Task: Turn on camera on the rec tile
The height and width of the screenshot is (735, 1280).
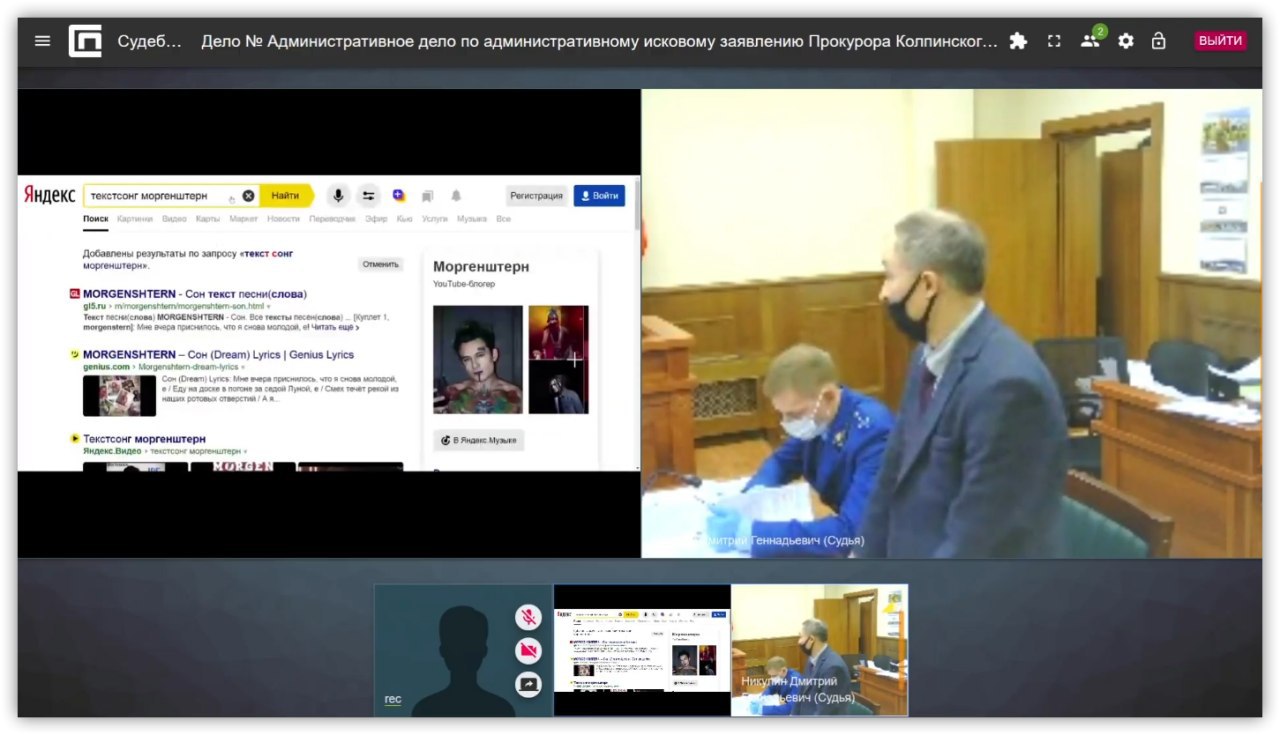Action: coord(528,651)
